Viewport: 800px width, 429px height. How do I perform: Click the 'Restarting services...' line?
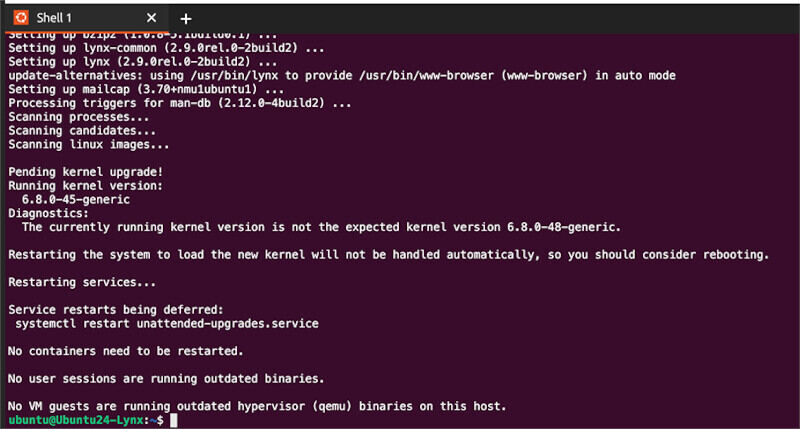coord(82,282)
